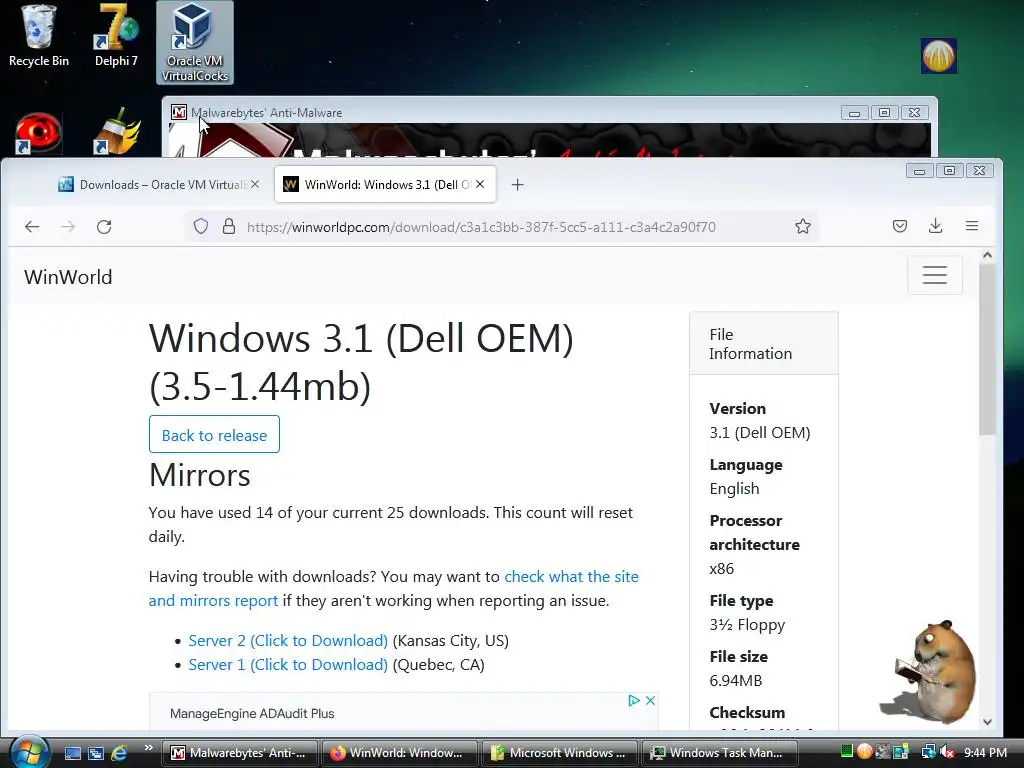Click the File Information panel header
1024x768 pixels.
(x=763, y=344)
